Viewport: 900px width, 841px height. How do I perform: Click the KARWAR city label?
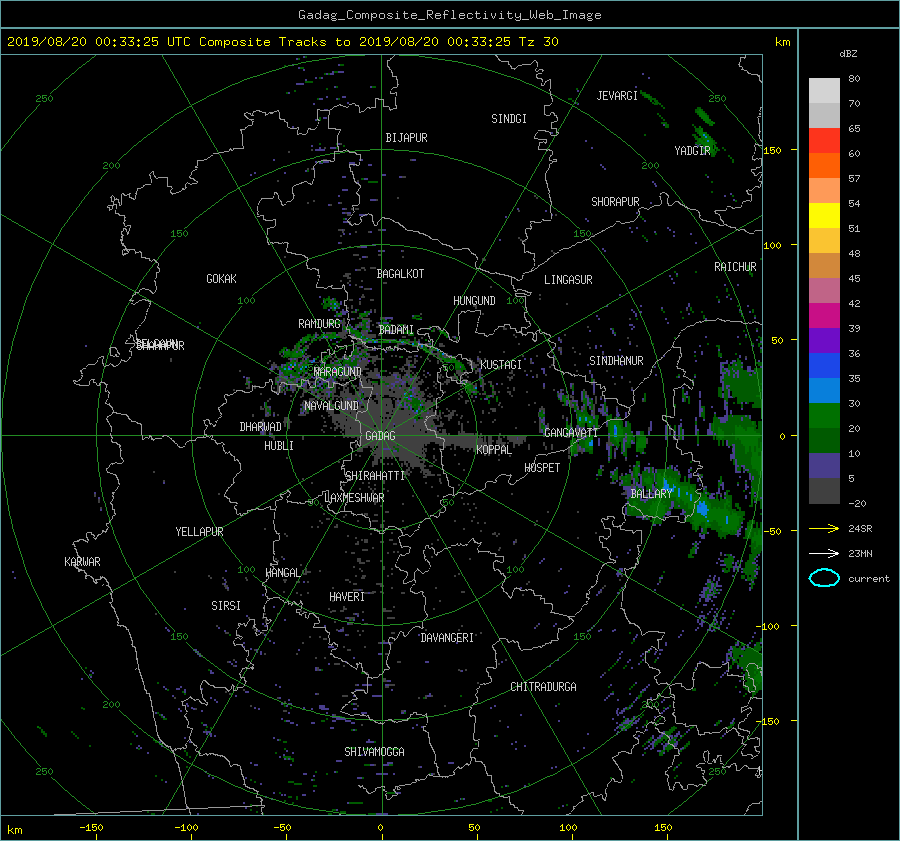[x=82, y=561]
